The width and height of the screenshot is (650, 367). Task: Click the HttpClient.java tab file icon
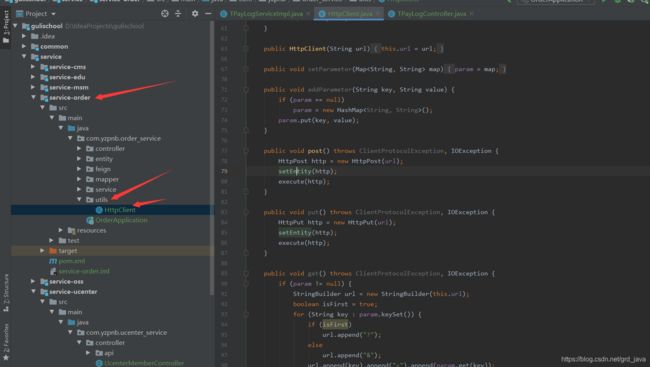click(x=322, y=14)
